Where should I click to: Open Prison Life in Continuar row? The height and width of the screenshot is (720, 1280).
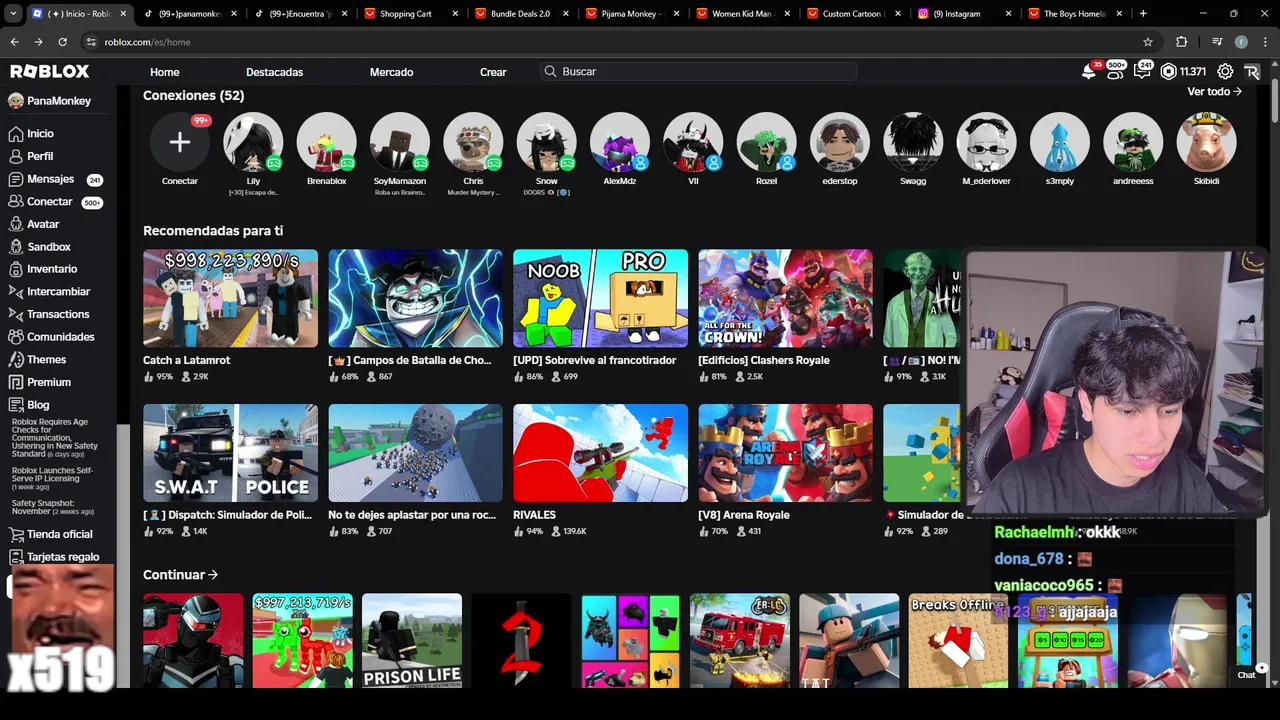click(x=412, y=640)
